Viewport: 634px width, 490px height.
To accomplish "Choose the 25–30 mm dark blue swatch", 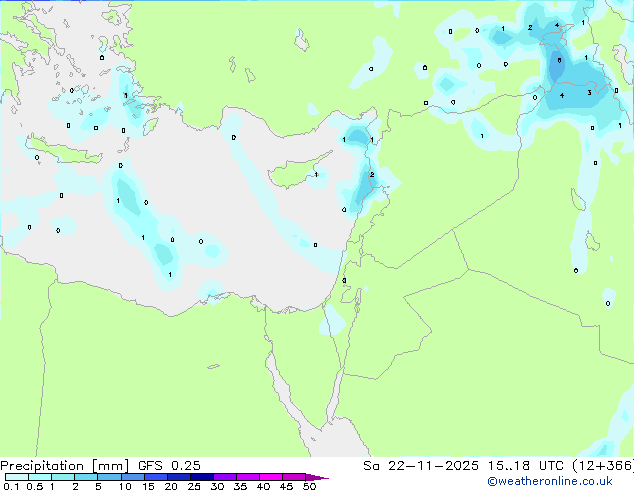I will tap(202, 477).
